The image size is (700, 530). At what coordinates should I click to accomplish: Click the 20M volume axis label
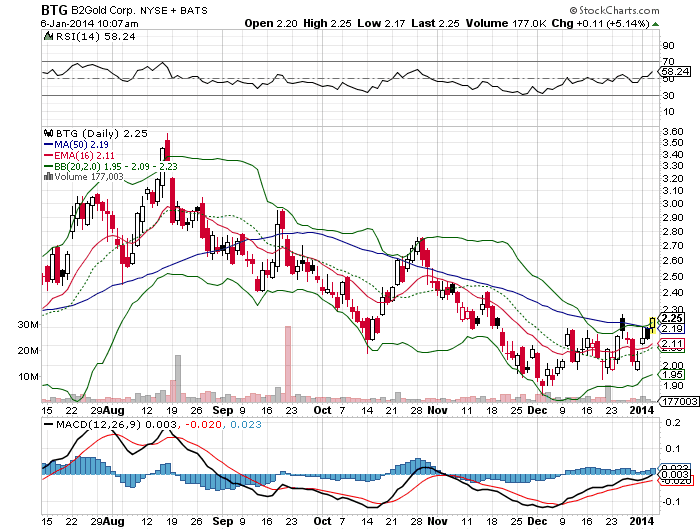coord(28,351)
